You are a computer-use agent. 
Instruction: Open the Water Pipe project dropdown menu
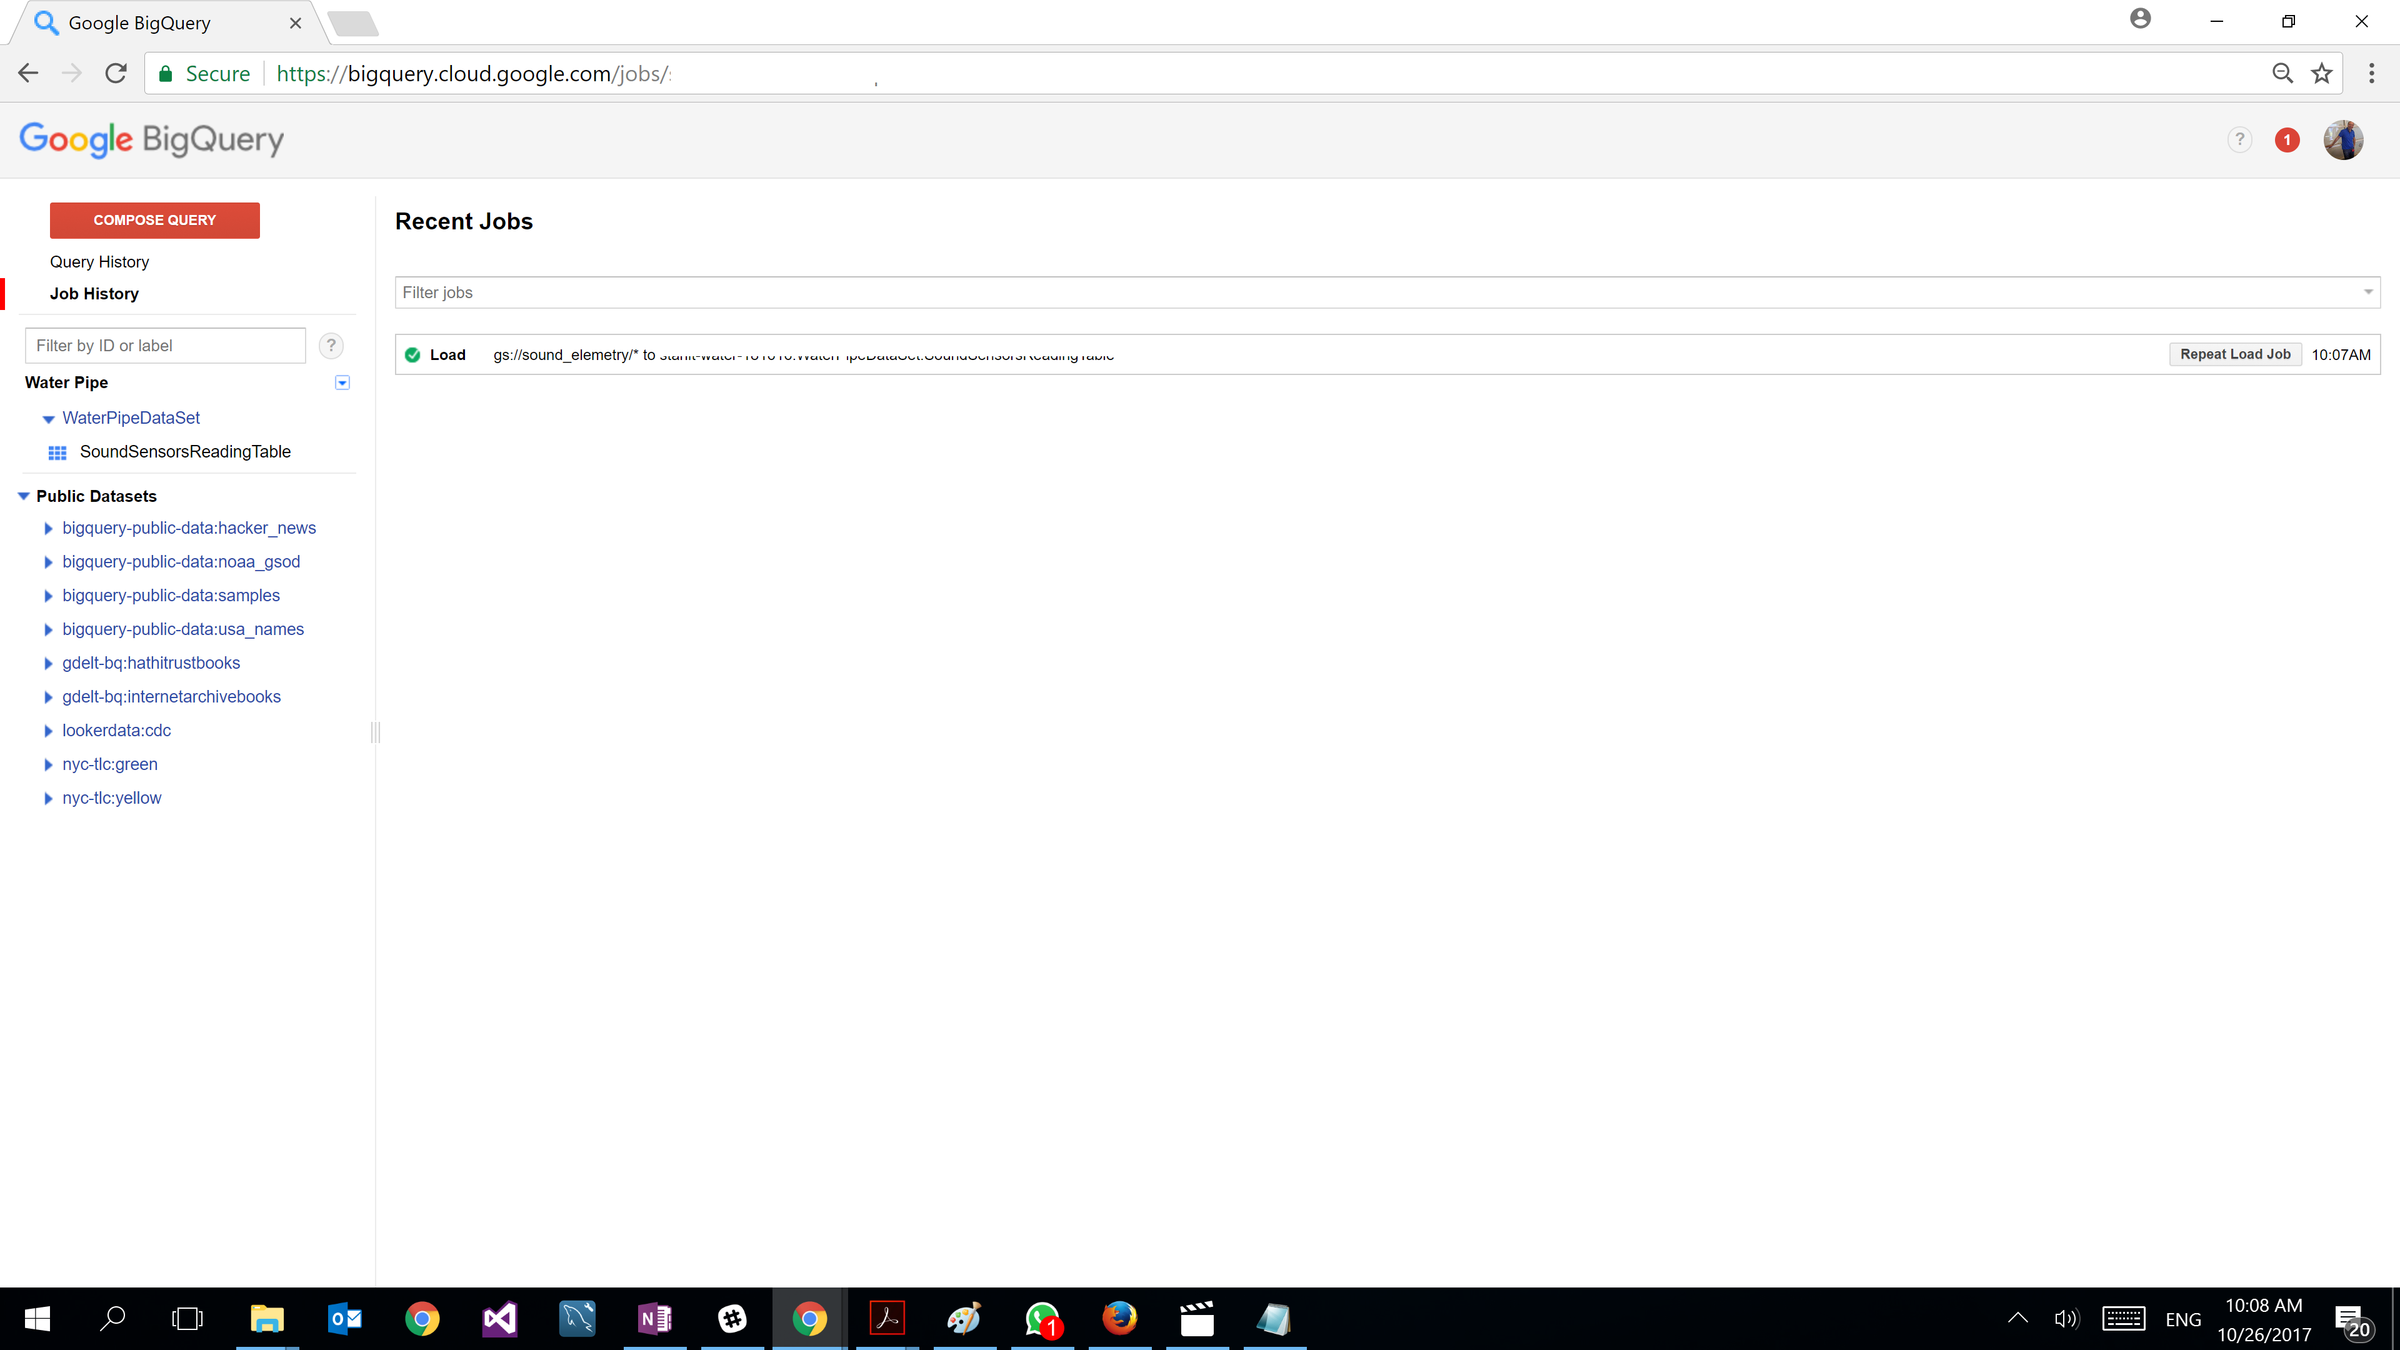tap(342, 383)
